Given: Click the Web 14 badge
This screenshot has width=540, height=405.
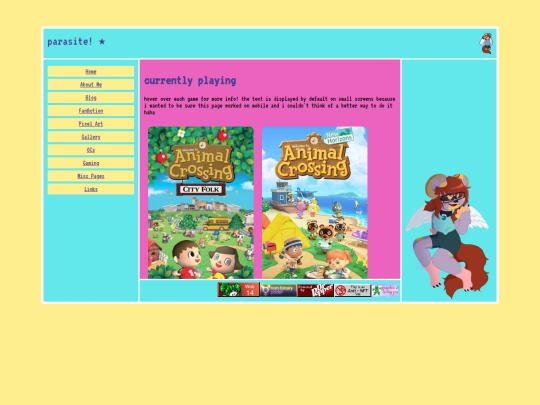Looking at the screenshot, I should 238,290.
